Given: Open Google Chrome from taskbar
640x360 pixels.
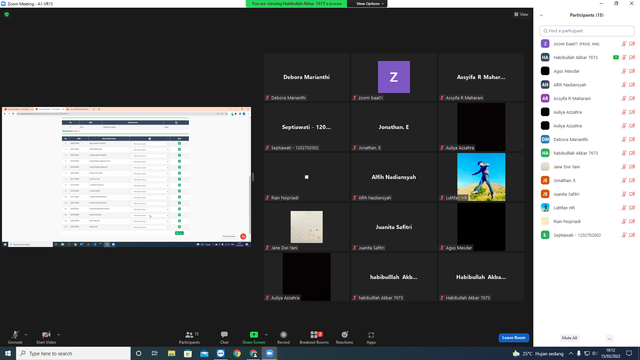Looking at the screenshot, I should point(237,353).
